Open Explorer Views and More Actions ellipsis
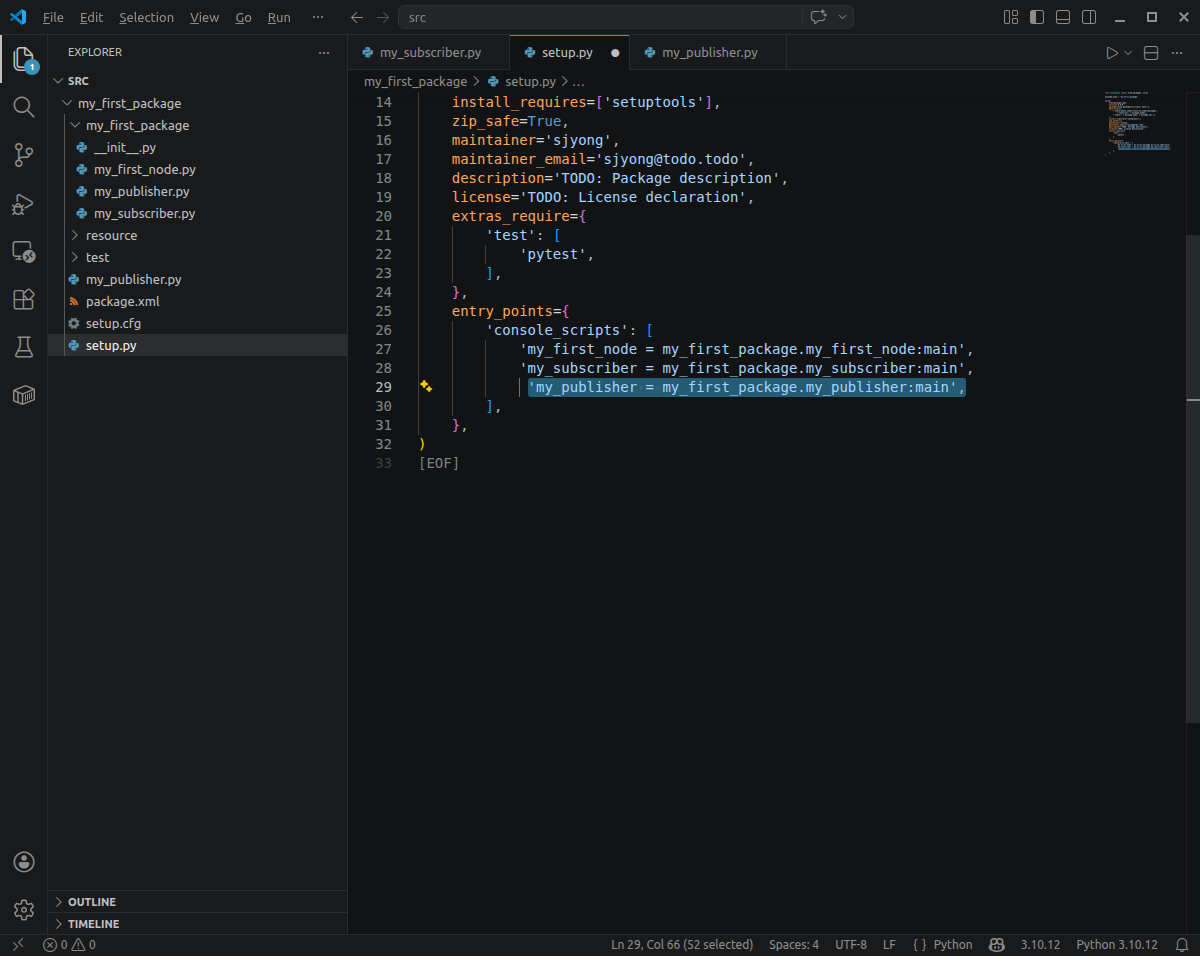The image size is (1200, 965). 323,52
